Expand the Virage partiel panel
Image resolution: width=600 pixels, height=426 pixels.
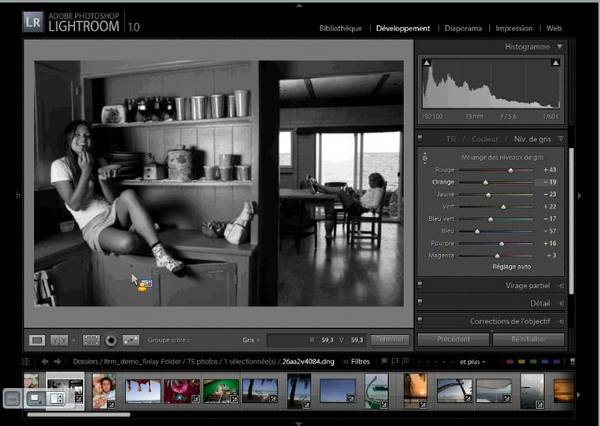561,286
